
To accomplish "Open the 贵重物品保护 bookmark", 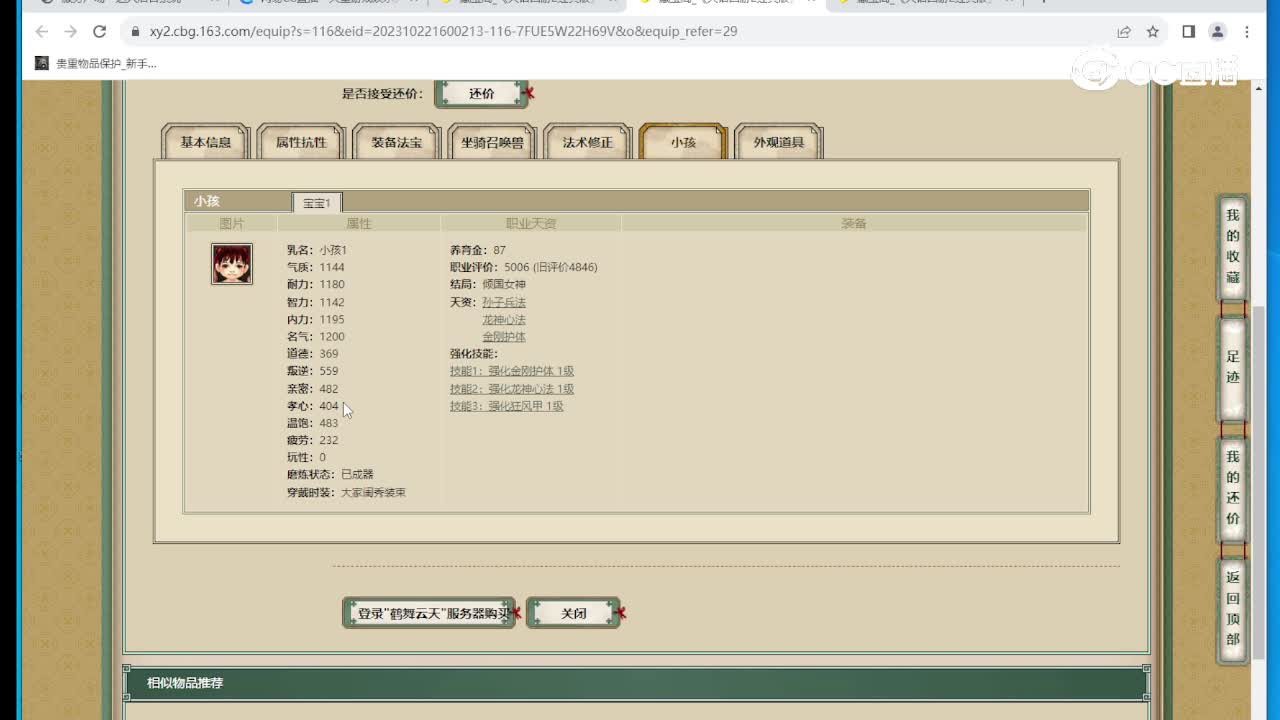I will (x=96, y=63).
